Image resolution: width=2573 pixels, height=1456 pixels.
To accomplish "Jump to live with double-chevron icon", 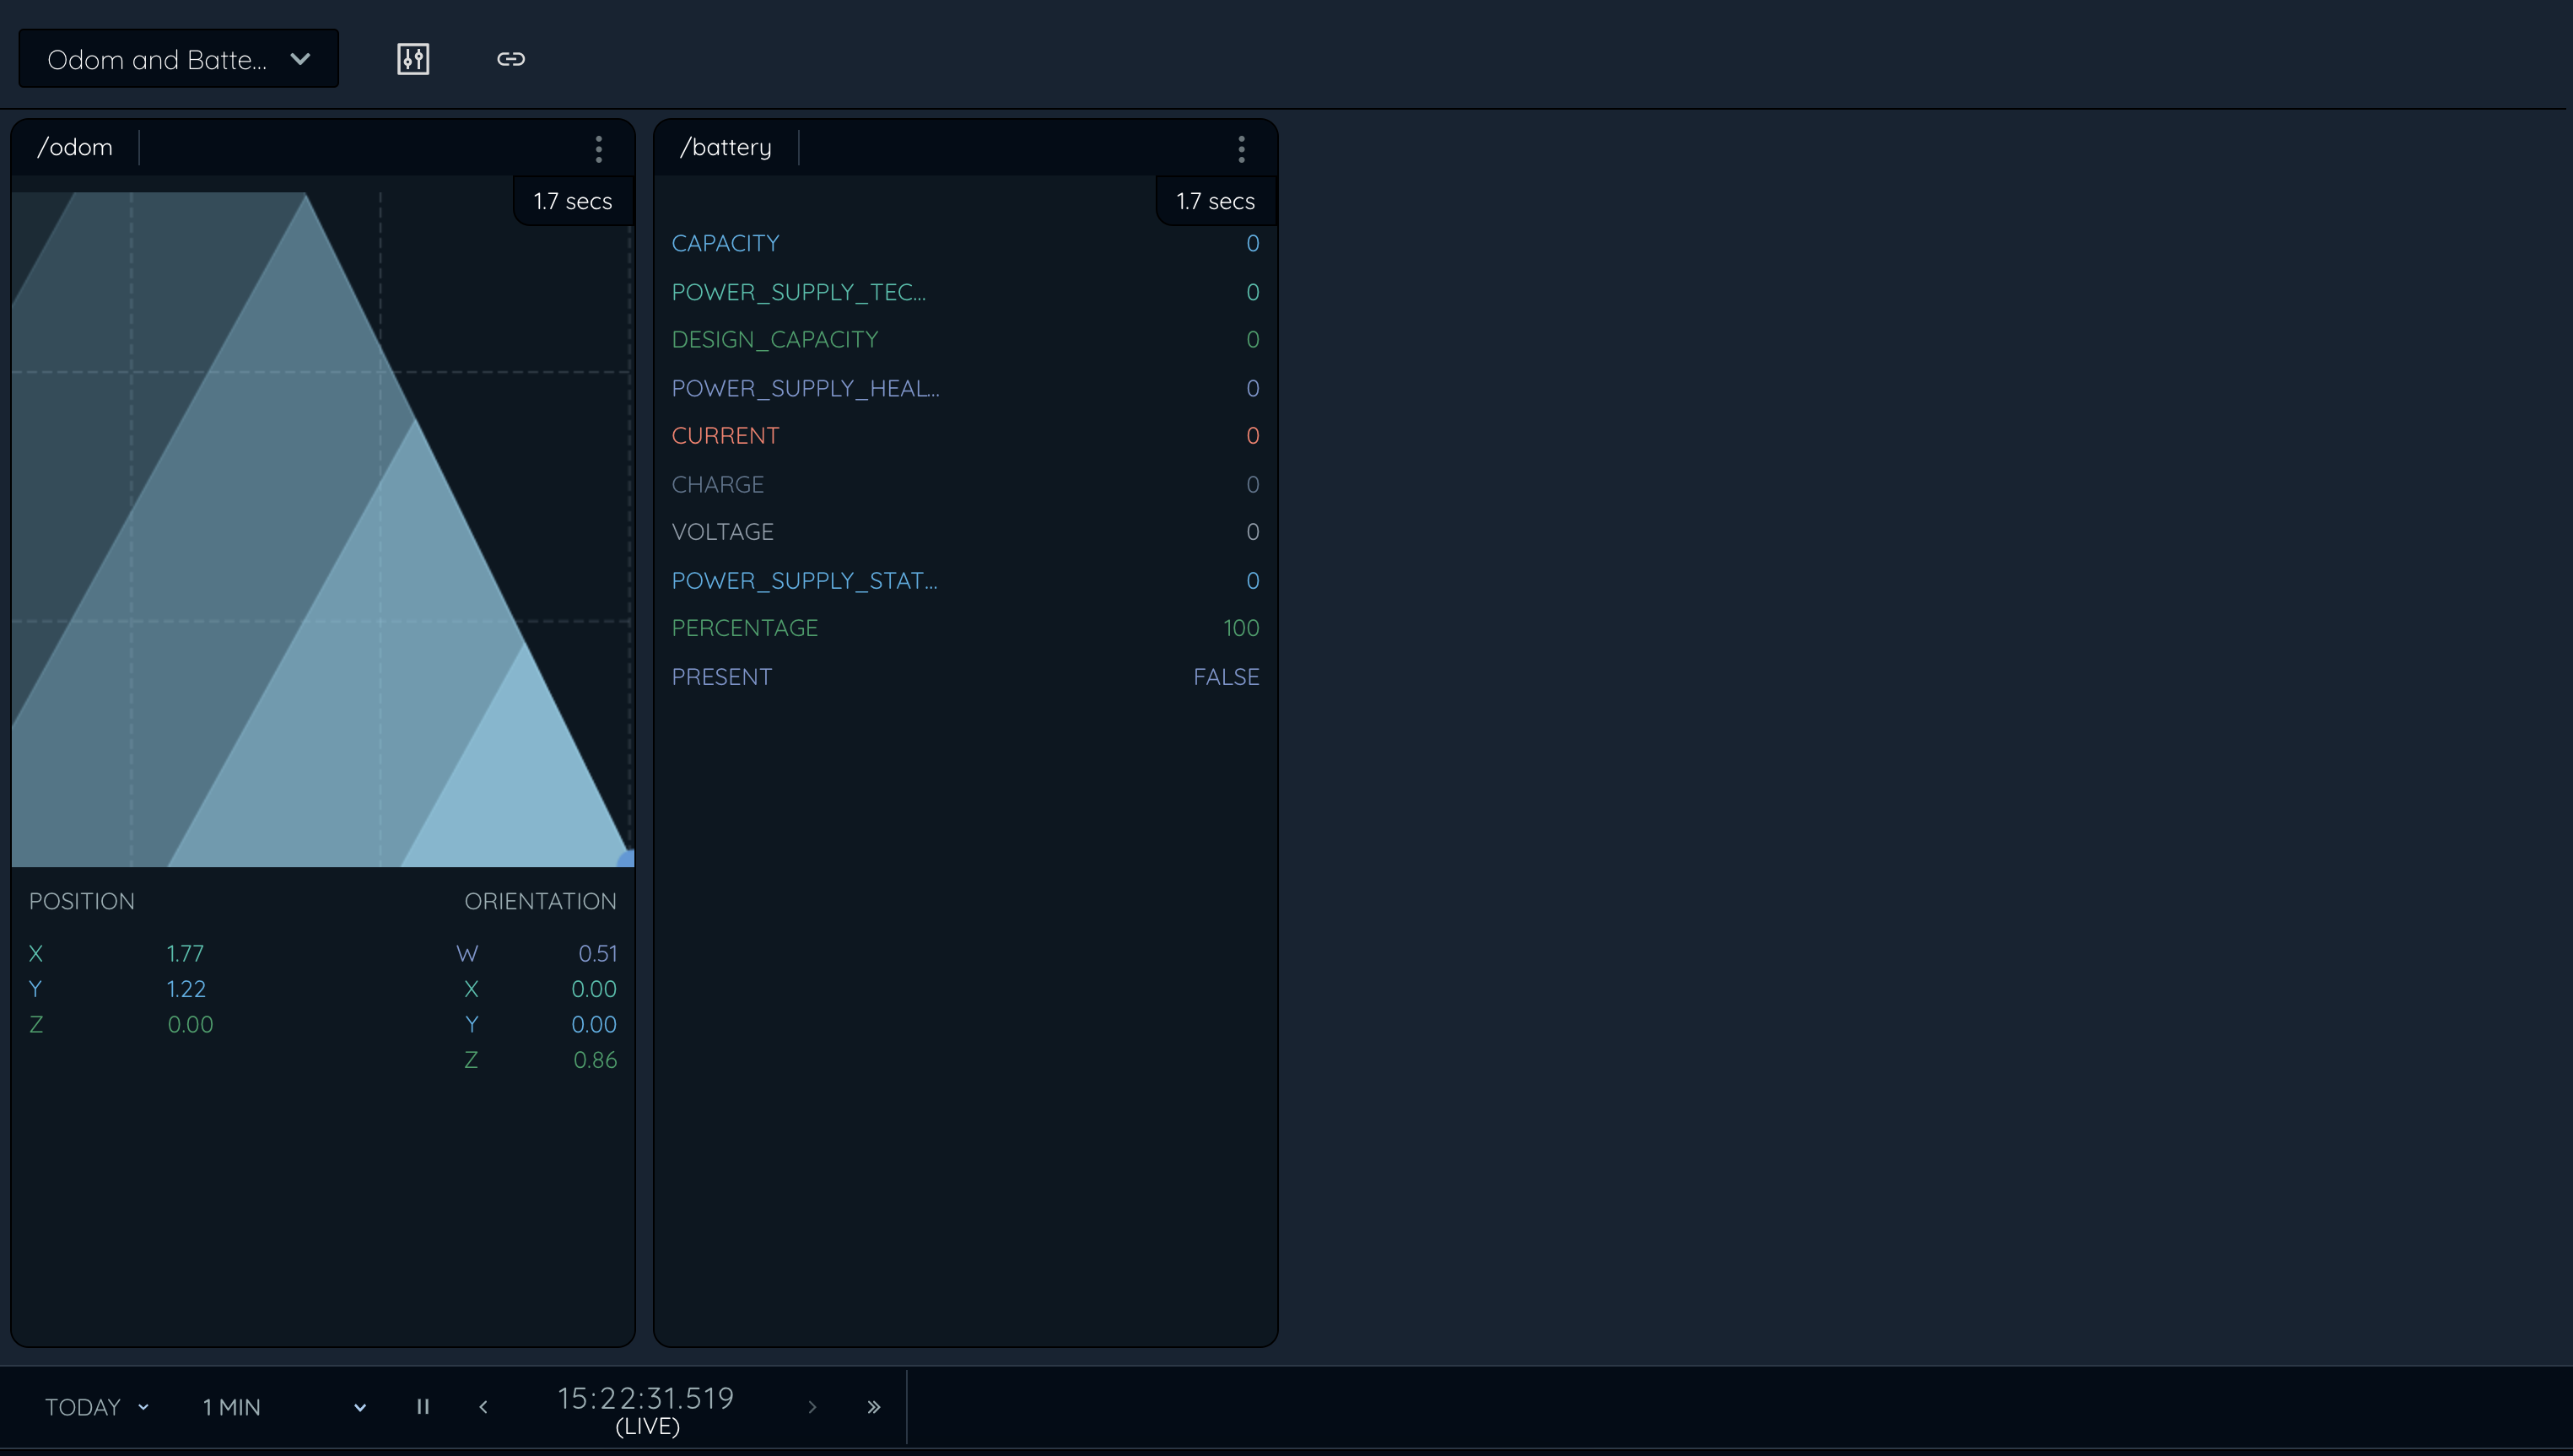I will 873,1406.
